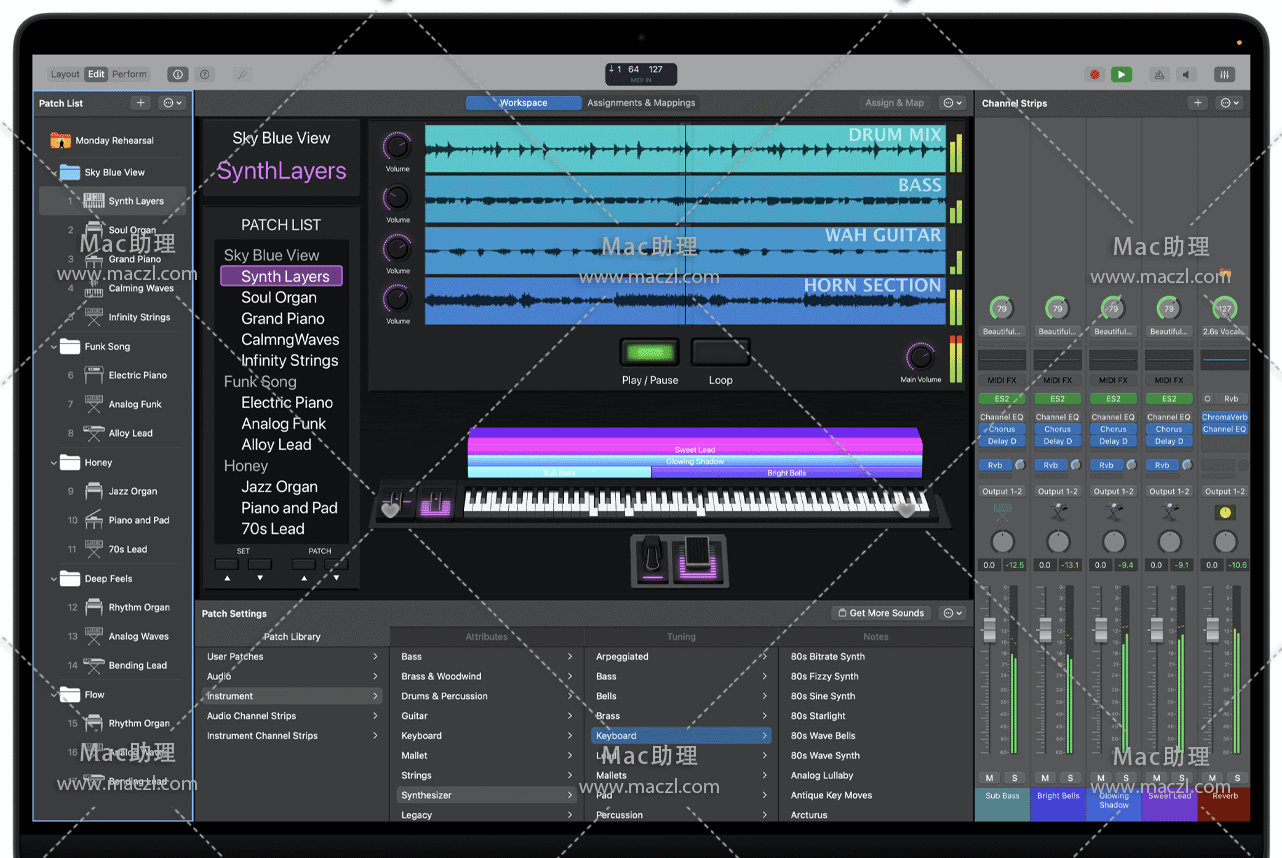Select the Jazz Organ patch in sidebar
Viewport: 1282px width, 858px height.
pos(132,491)
